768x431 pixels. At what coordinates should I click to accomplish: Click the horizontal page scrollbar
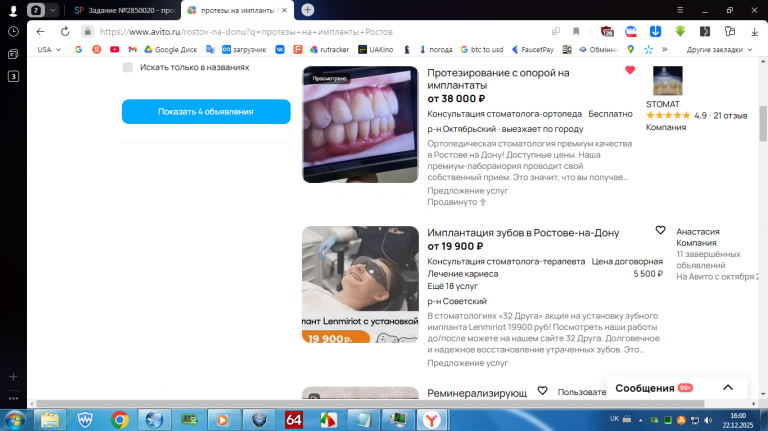(x=370, y=404)
